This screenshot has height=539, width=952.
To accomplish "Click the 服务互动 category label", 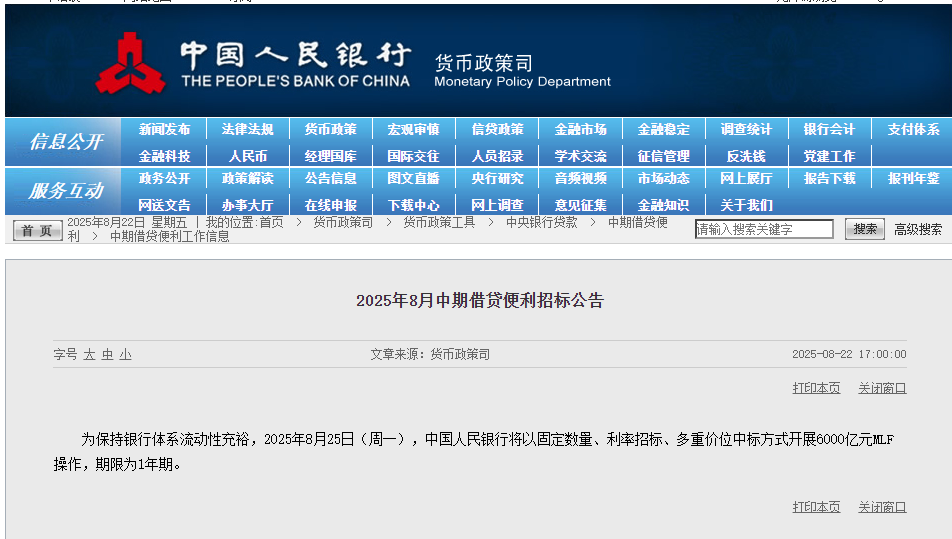I will (66, 191).
